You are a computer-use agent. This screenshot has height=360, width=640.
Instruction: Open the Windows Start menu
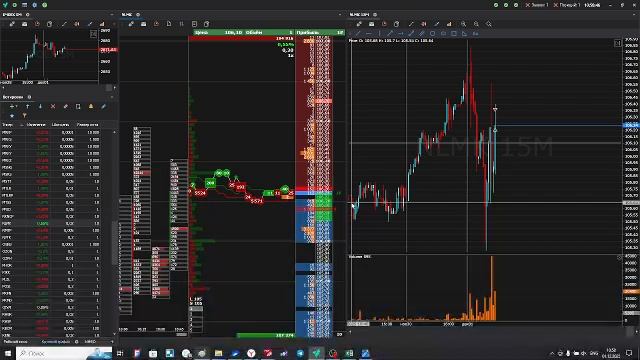click(7, 353)
